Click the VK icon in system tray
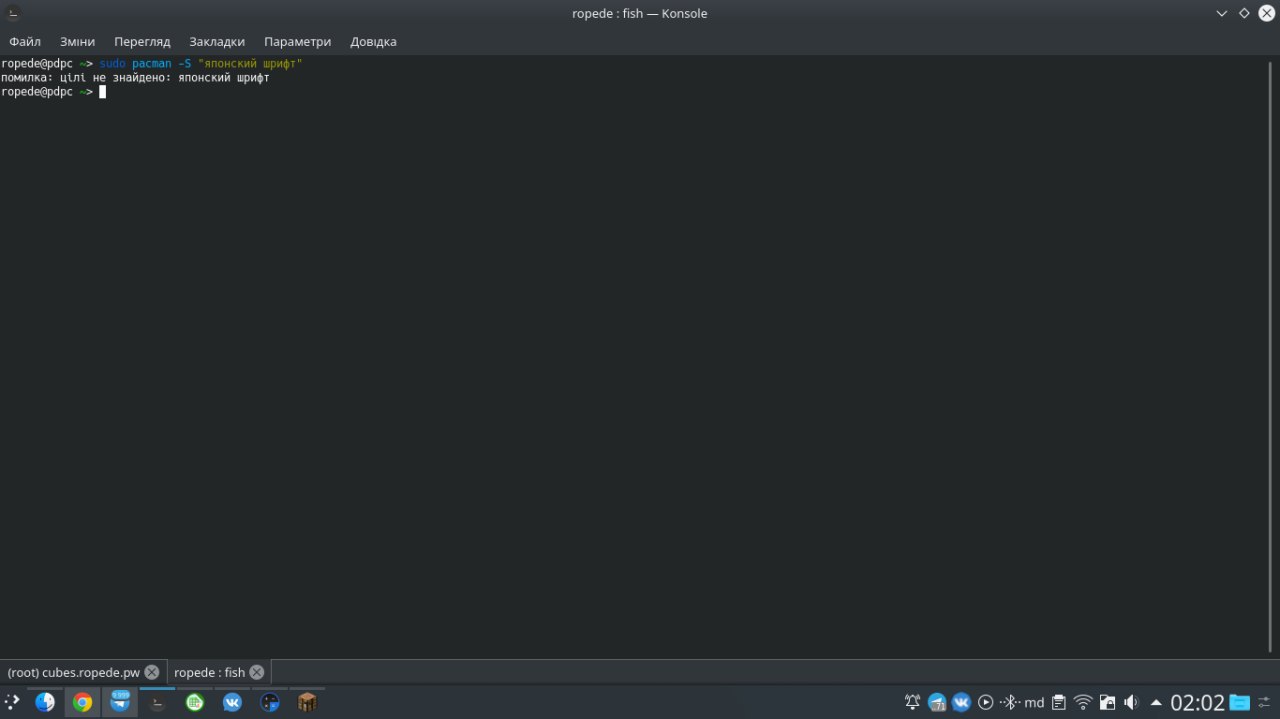This screenshot has height=719, width=1280. [x=961, y=702]
